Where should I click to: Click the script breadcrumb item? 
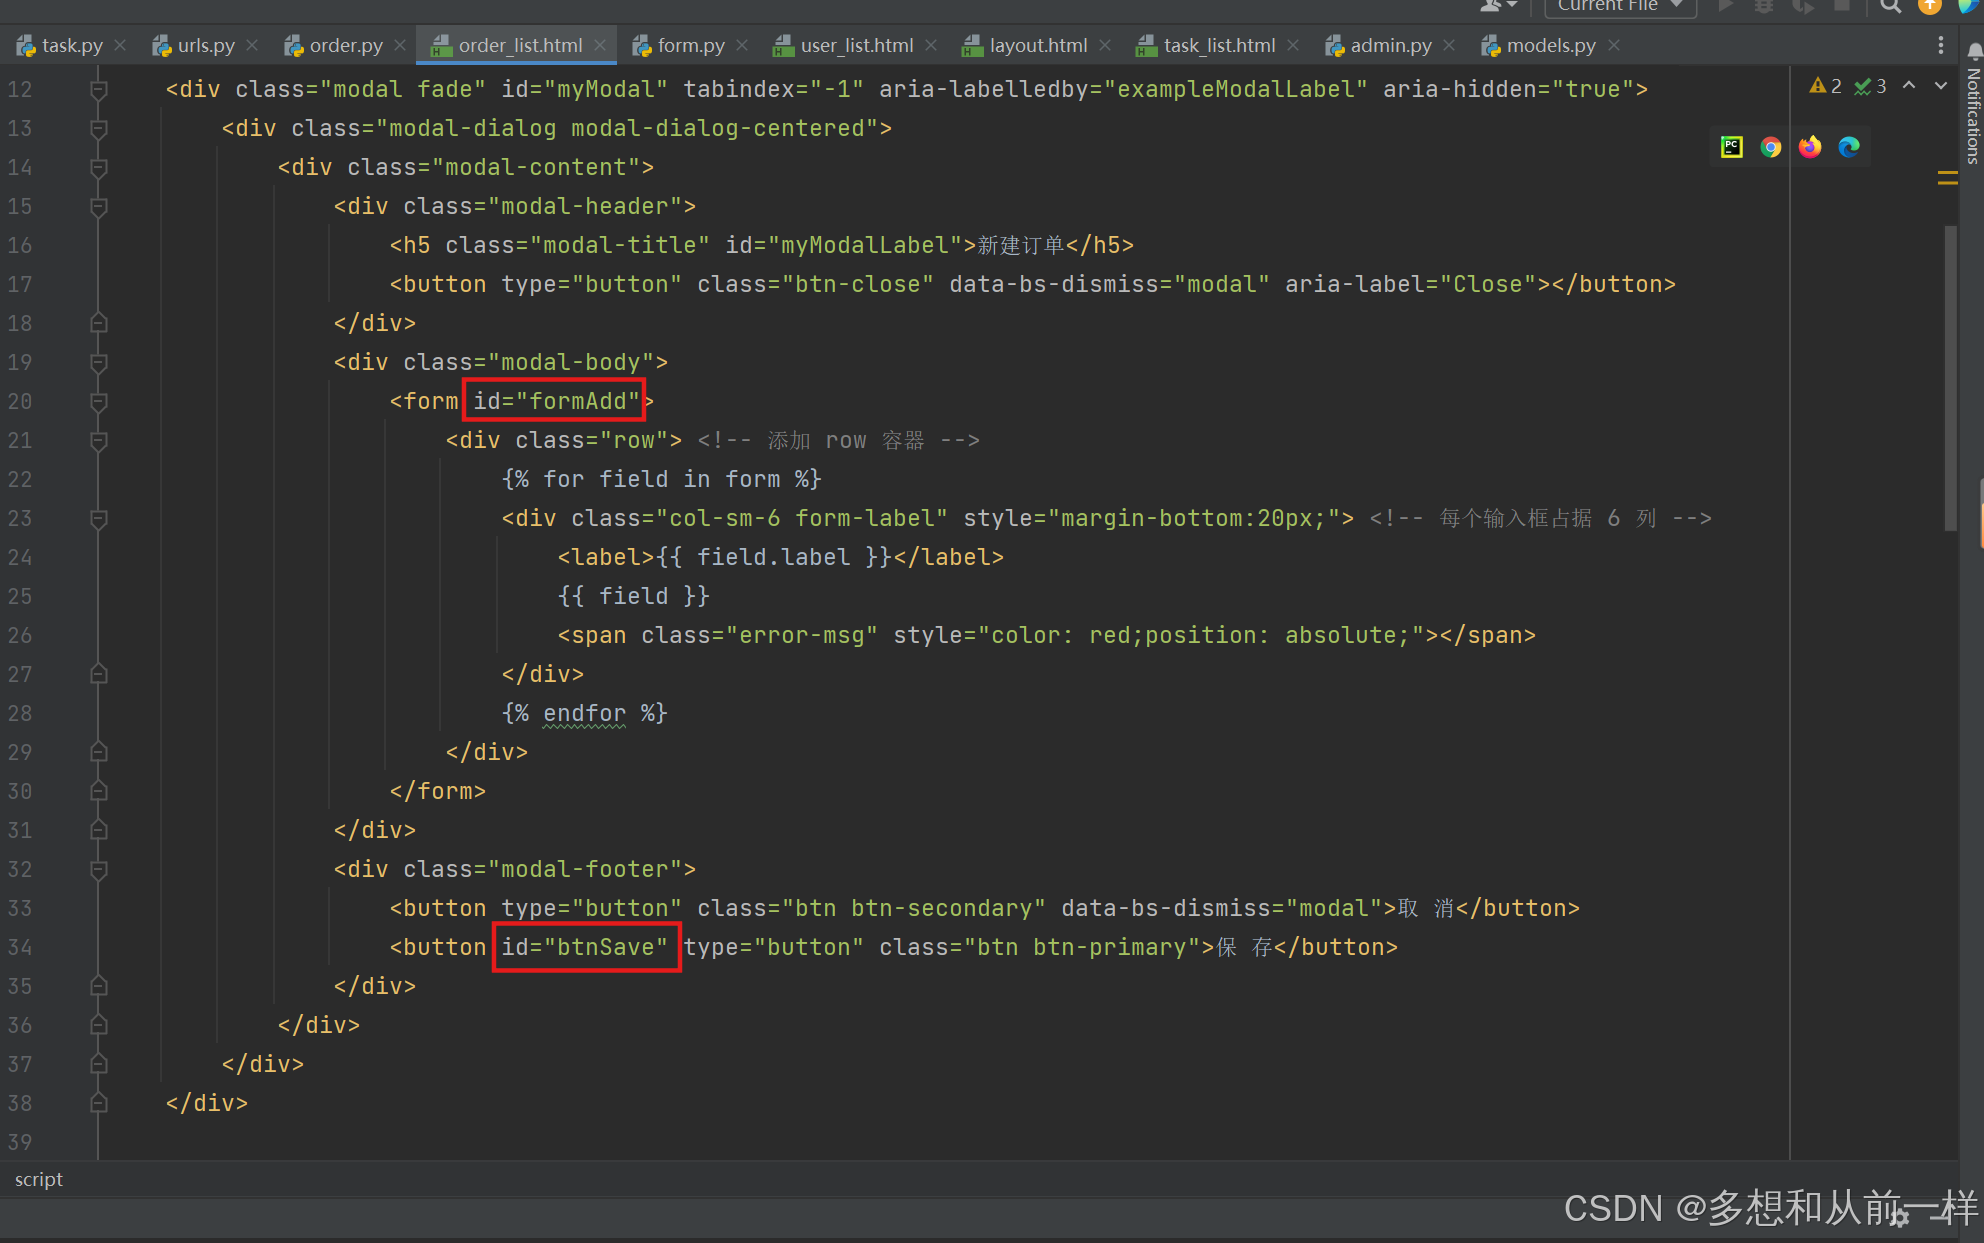click(39, 1179)
